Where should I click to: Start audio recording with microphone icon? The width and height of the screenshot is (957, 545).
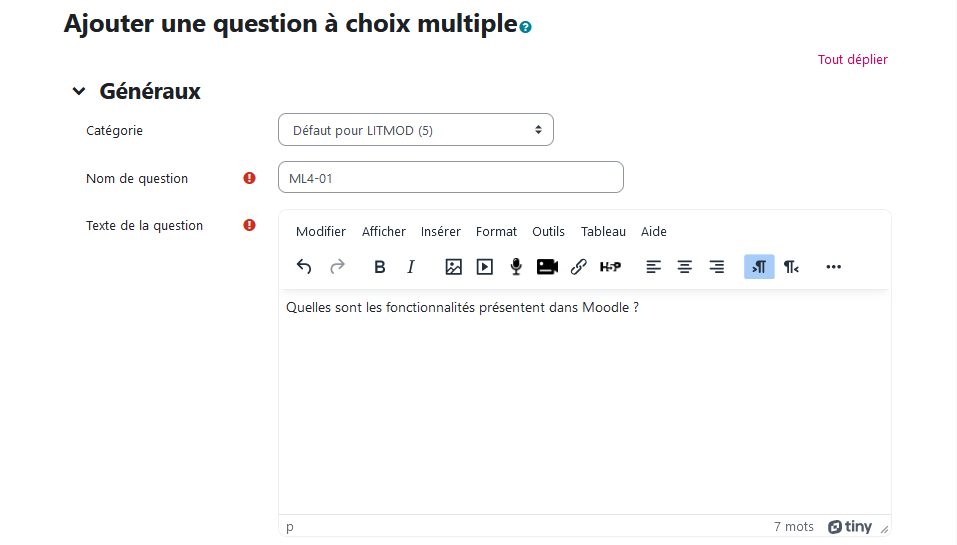tap(516, 267)
